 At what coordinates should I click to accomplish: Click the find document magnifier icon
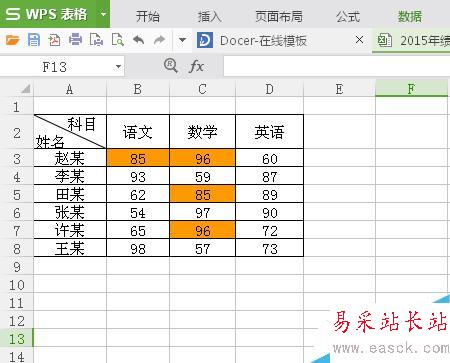click(x=118, y=40)
